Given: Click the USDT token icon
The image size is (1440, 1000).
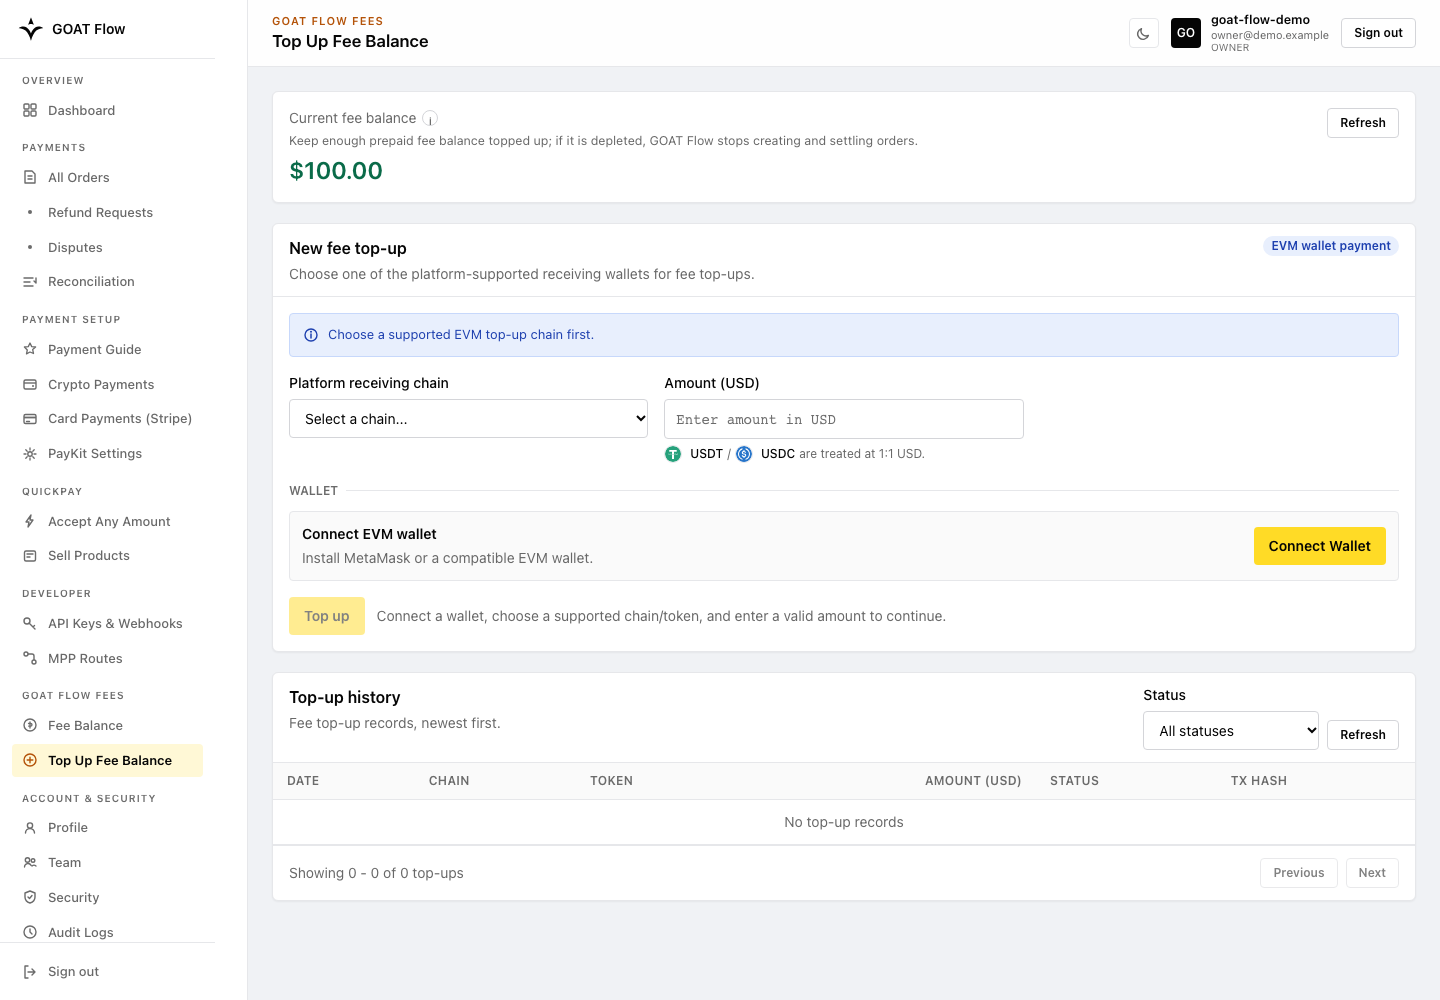Looking at the screenshot, I should [x=673, y=454].
